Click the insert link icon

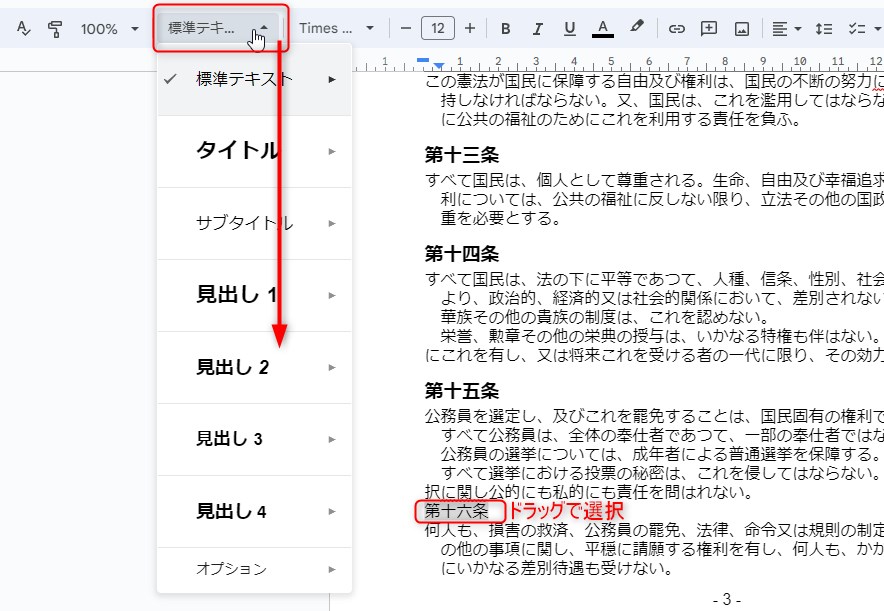[x=677, y=28]
